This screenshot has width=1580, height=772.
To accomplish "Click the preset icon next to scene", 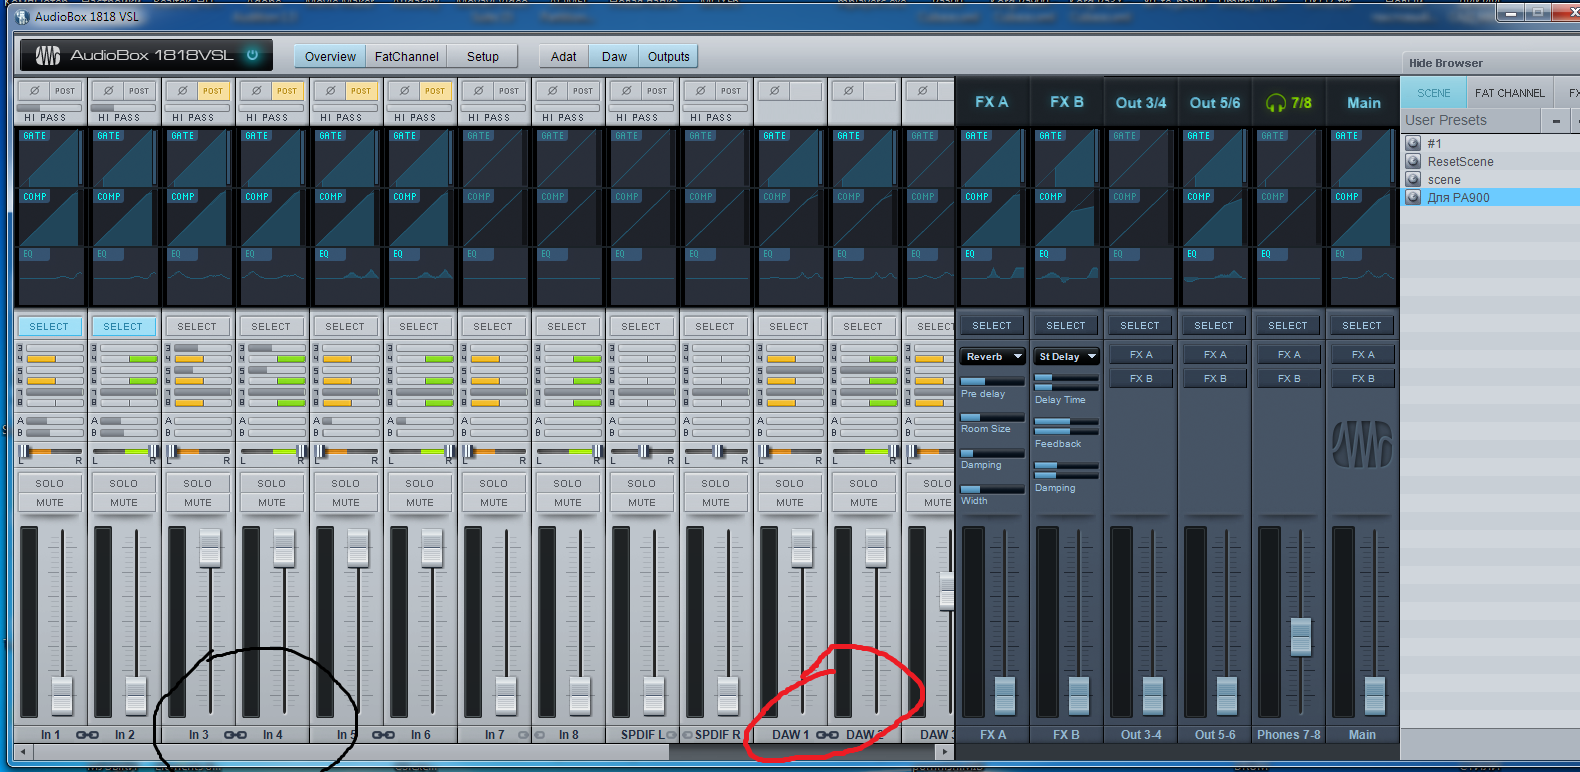I will 1413,179.
